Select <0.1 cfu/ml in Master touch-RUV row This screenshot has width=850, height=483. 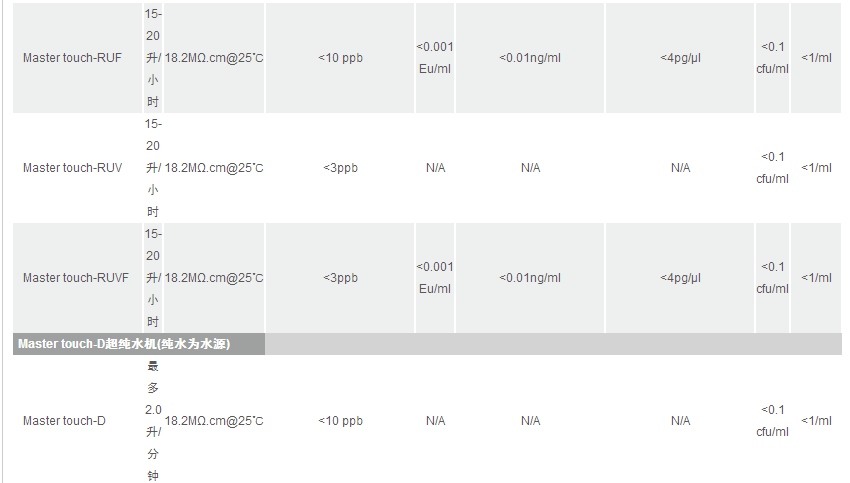[x=773, y=168]
